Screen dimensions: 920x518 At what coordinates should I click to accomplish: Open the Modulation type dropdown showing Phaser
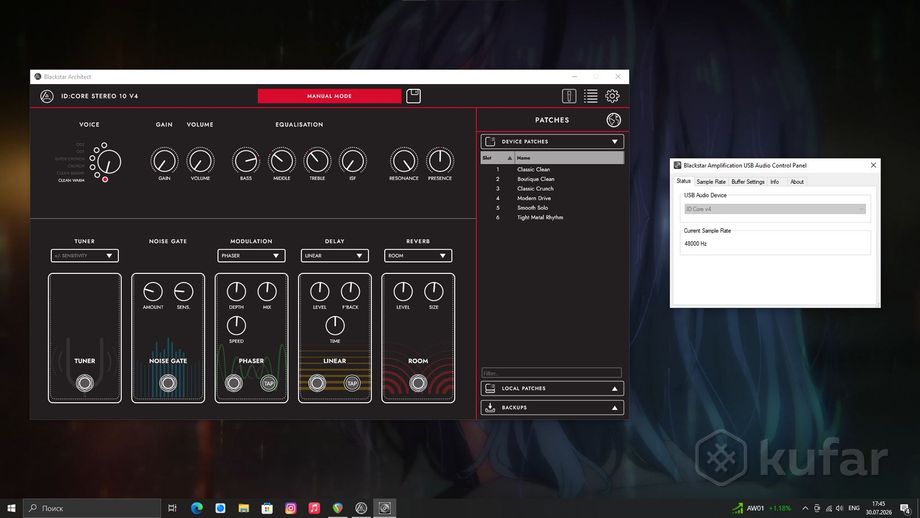(251, 256)
